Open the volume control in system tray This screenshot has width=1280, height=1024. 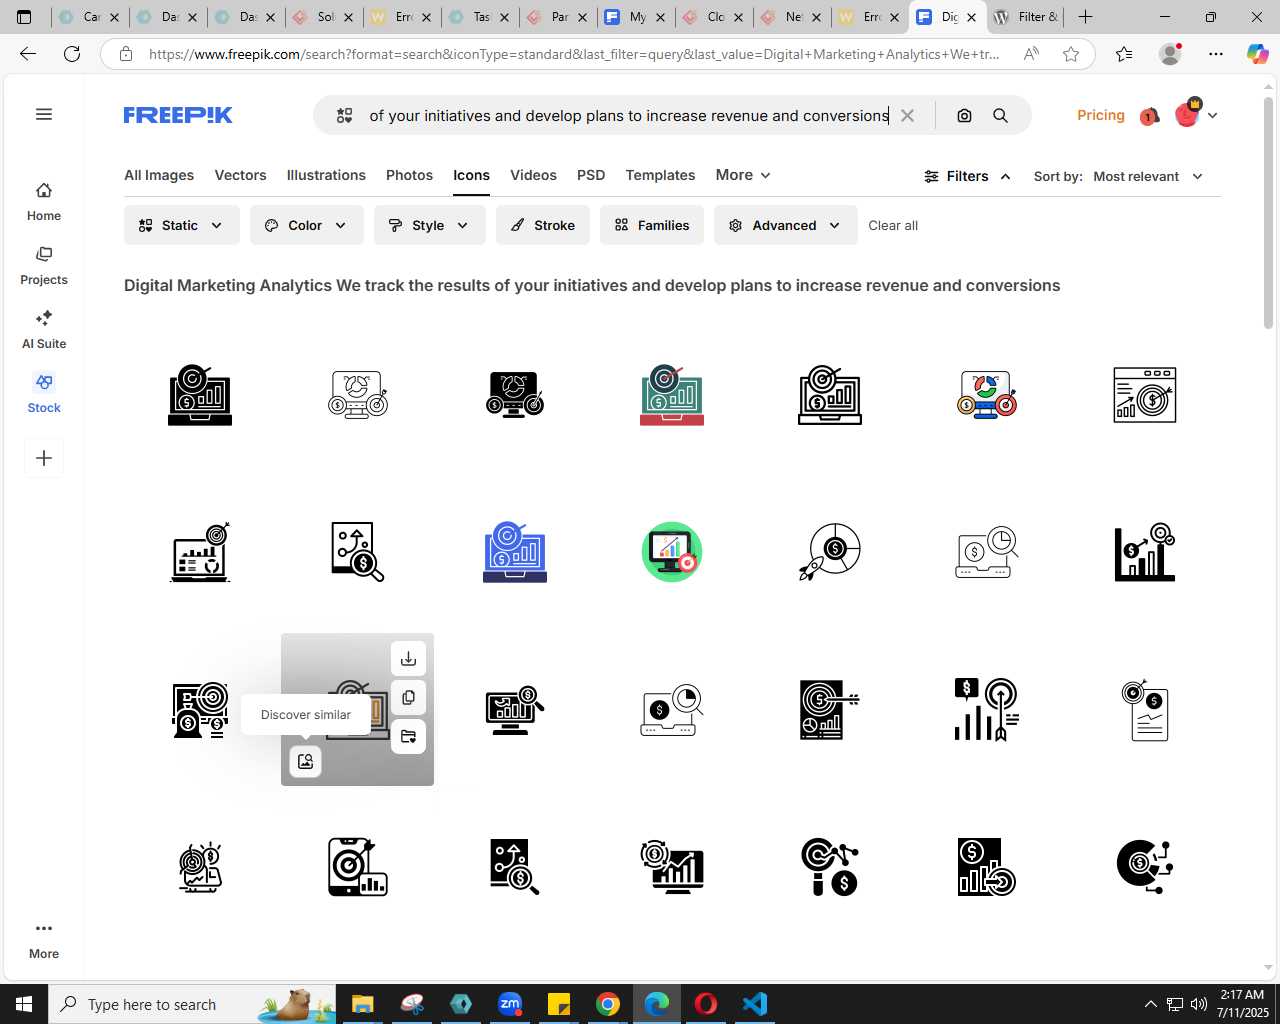(1198, 1004)
